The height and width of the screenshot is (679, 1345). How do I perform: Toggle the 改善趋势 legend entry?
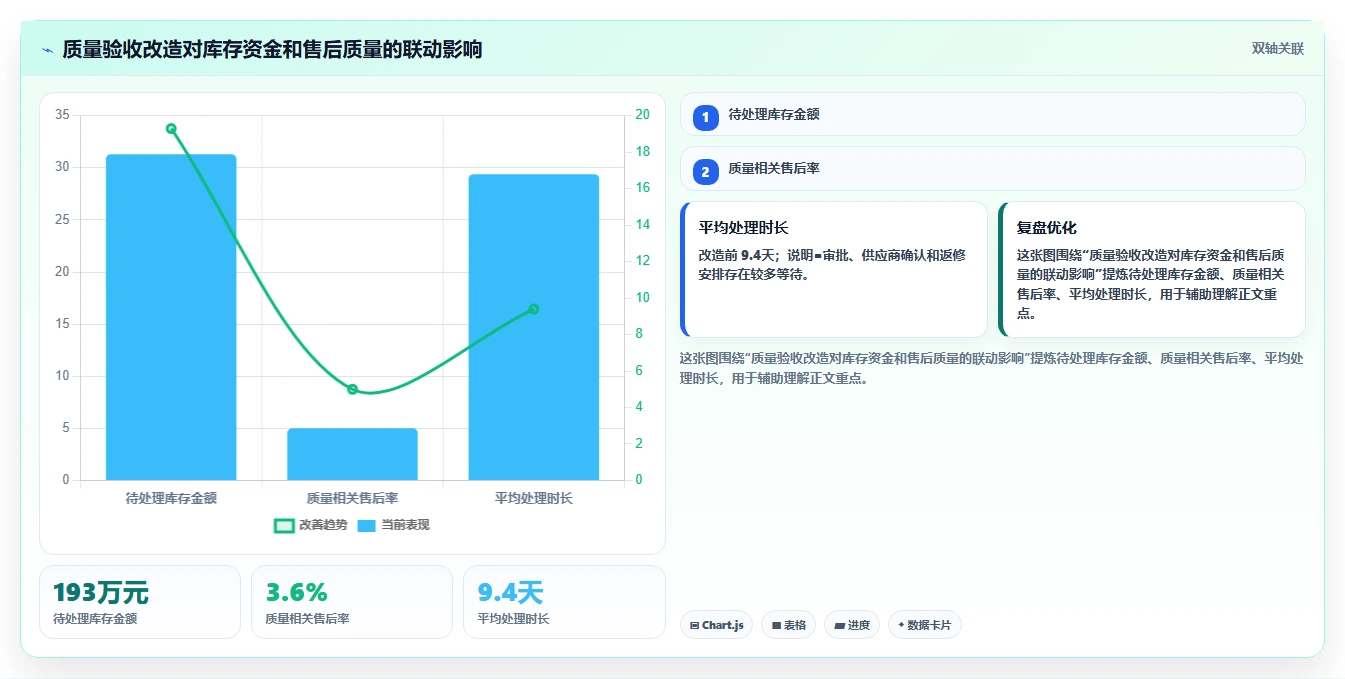(x=309, y=525)
